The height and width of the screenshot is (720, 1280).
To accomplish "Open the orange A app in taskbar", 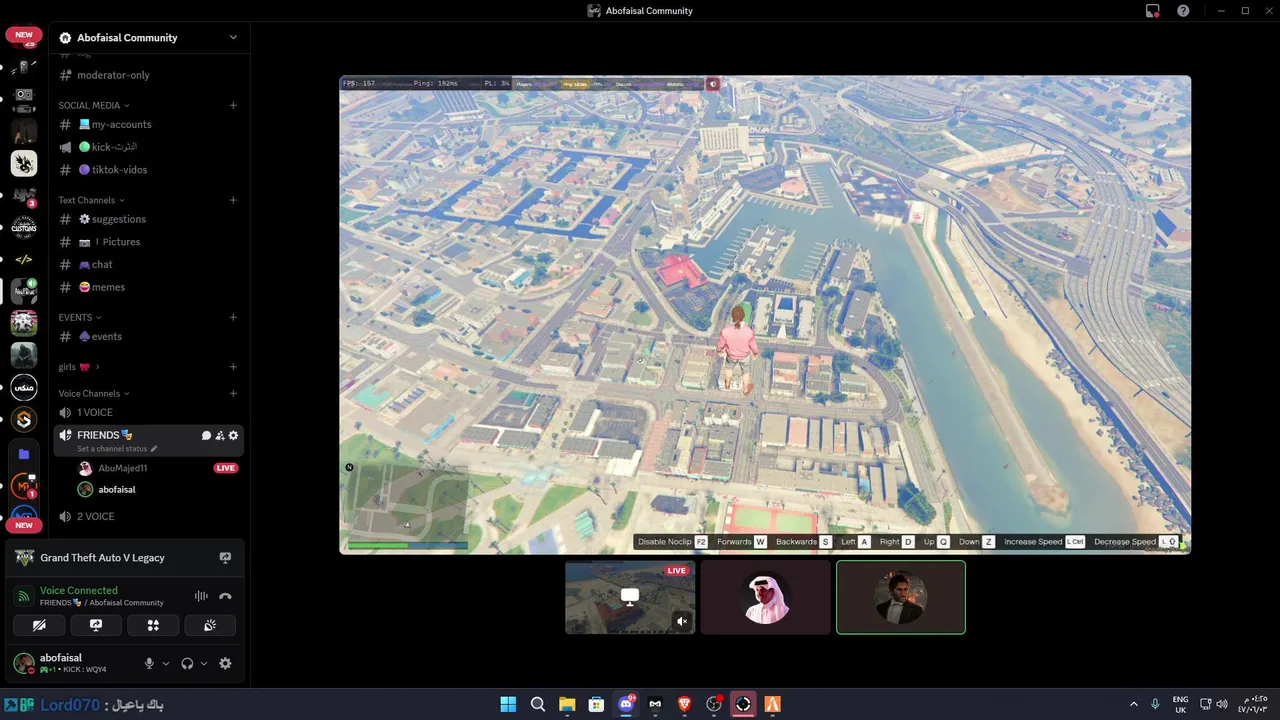I will point(772,704).
